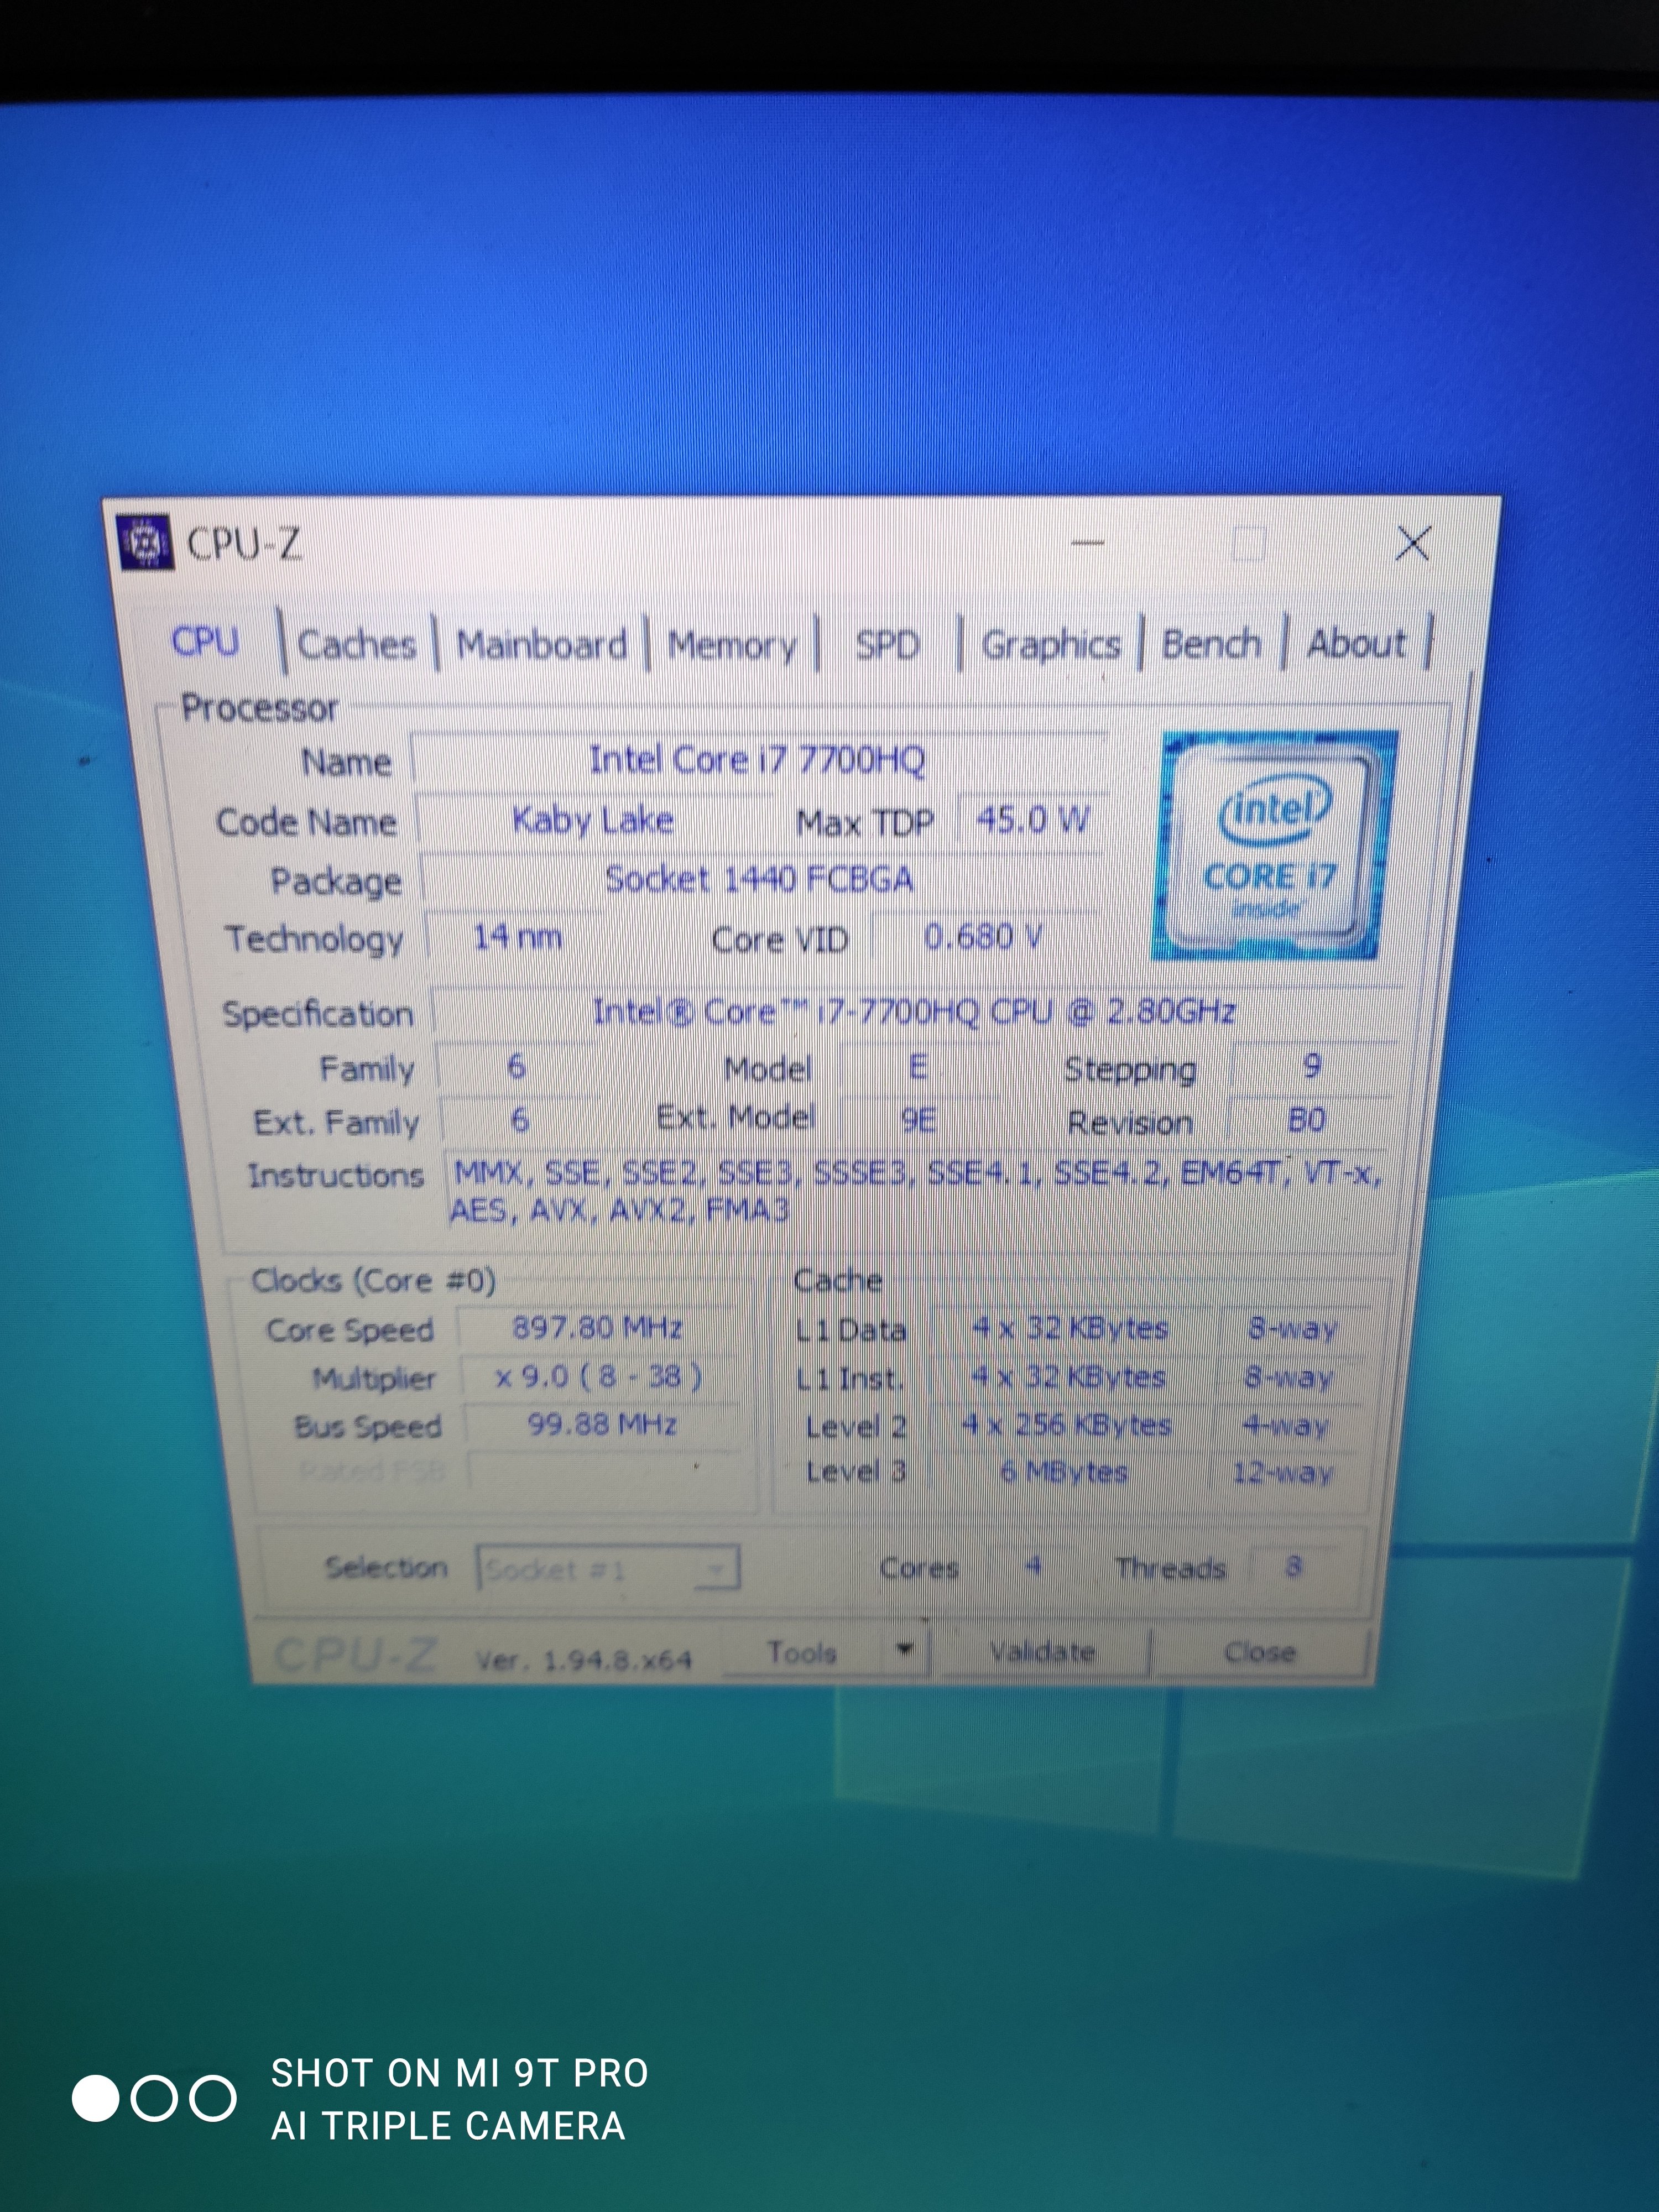Viewport: 1659px width, 2212px height.
Task: Click the Specification text field
Action: (x=914, y=1011)
